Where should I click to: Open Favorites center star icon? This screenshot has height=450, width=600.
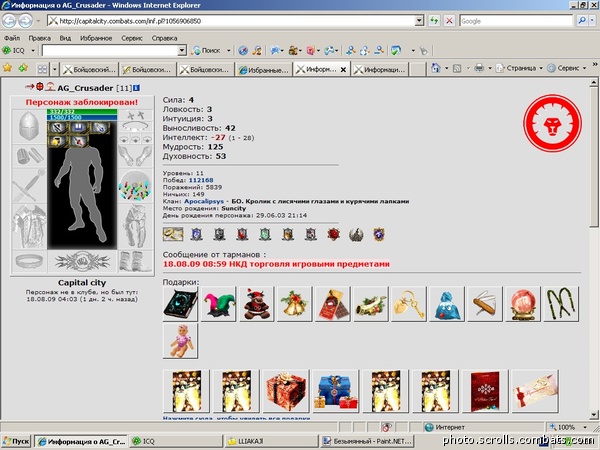point(7,68)
